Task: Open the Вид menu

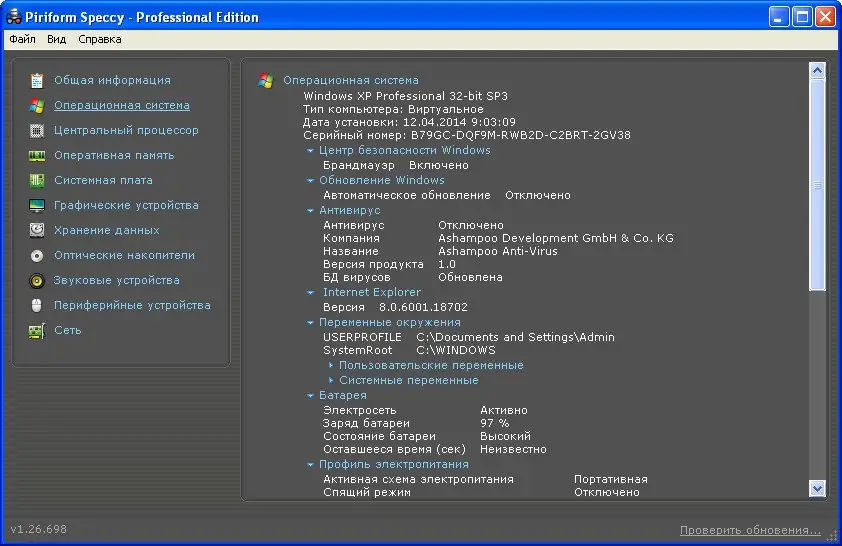Action: [x=56, y=39]
